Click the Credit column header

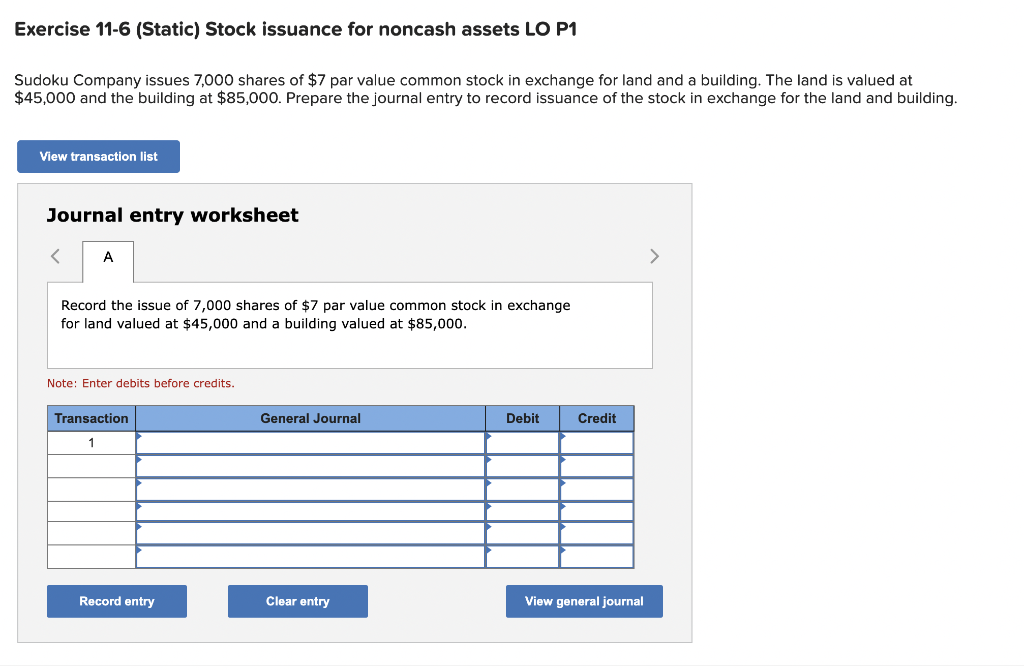pyautogui.click(x=596, y=418)
